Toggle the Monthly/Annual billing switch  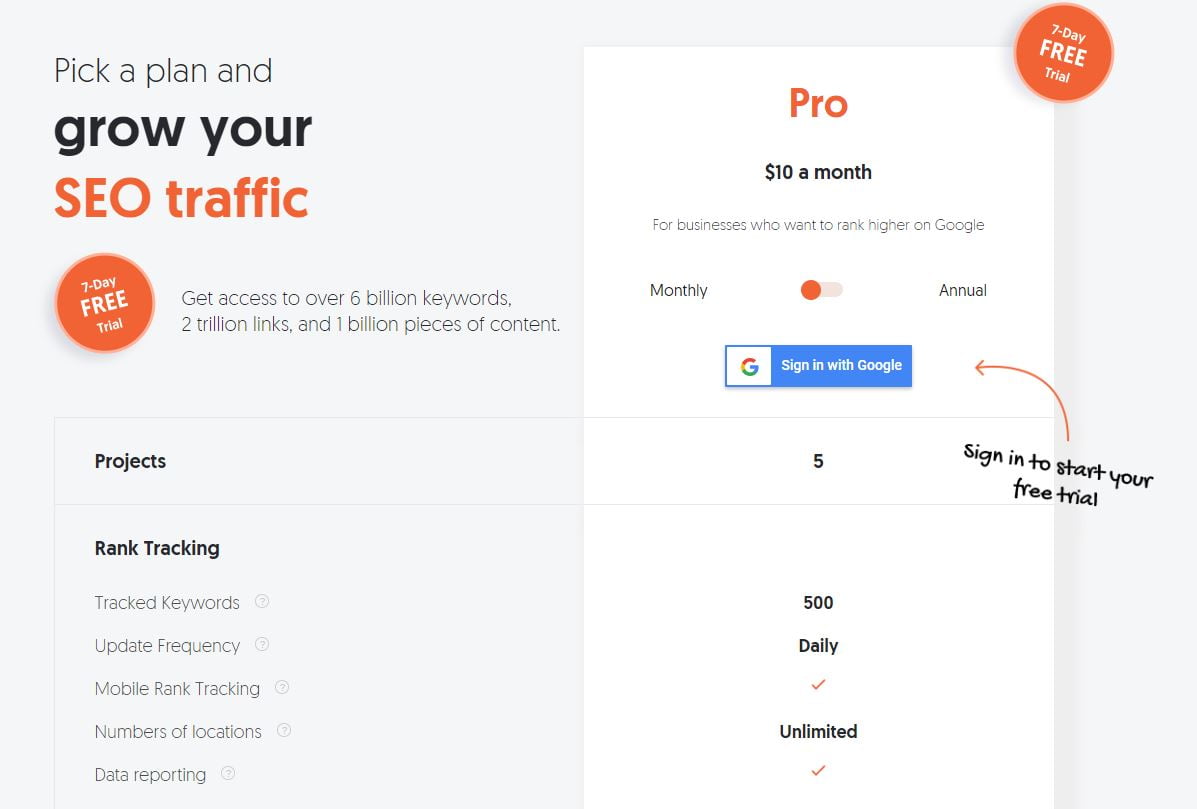tap(821, 290)
